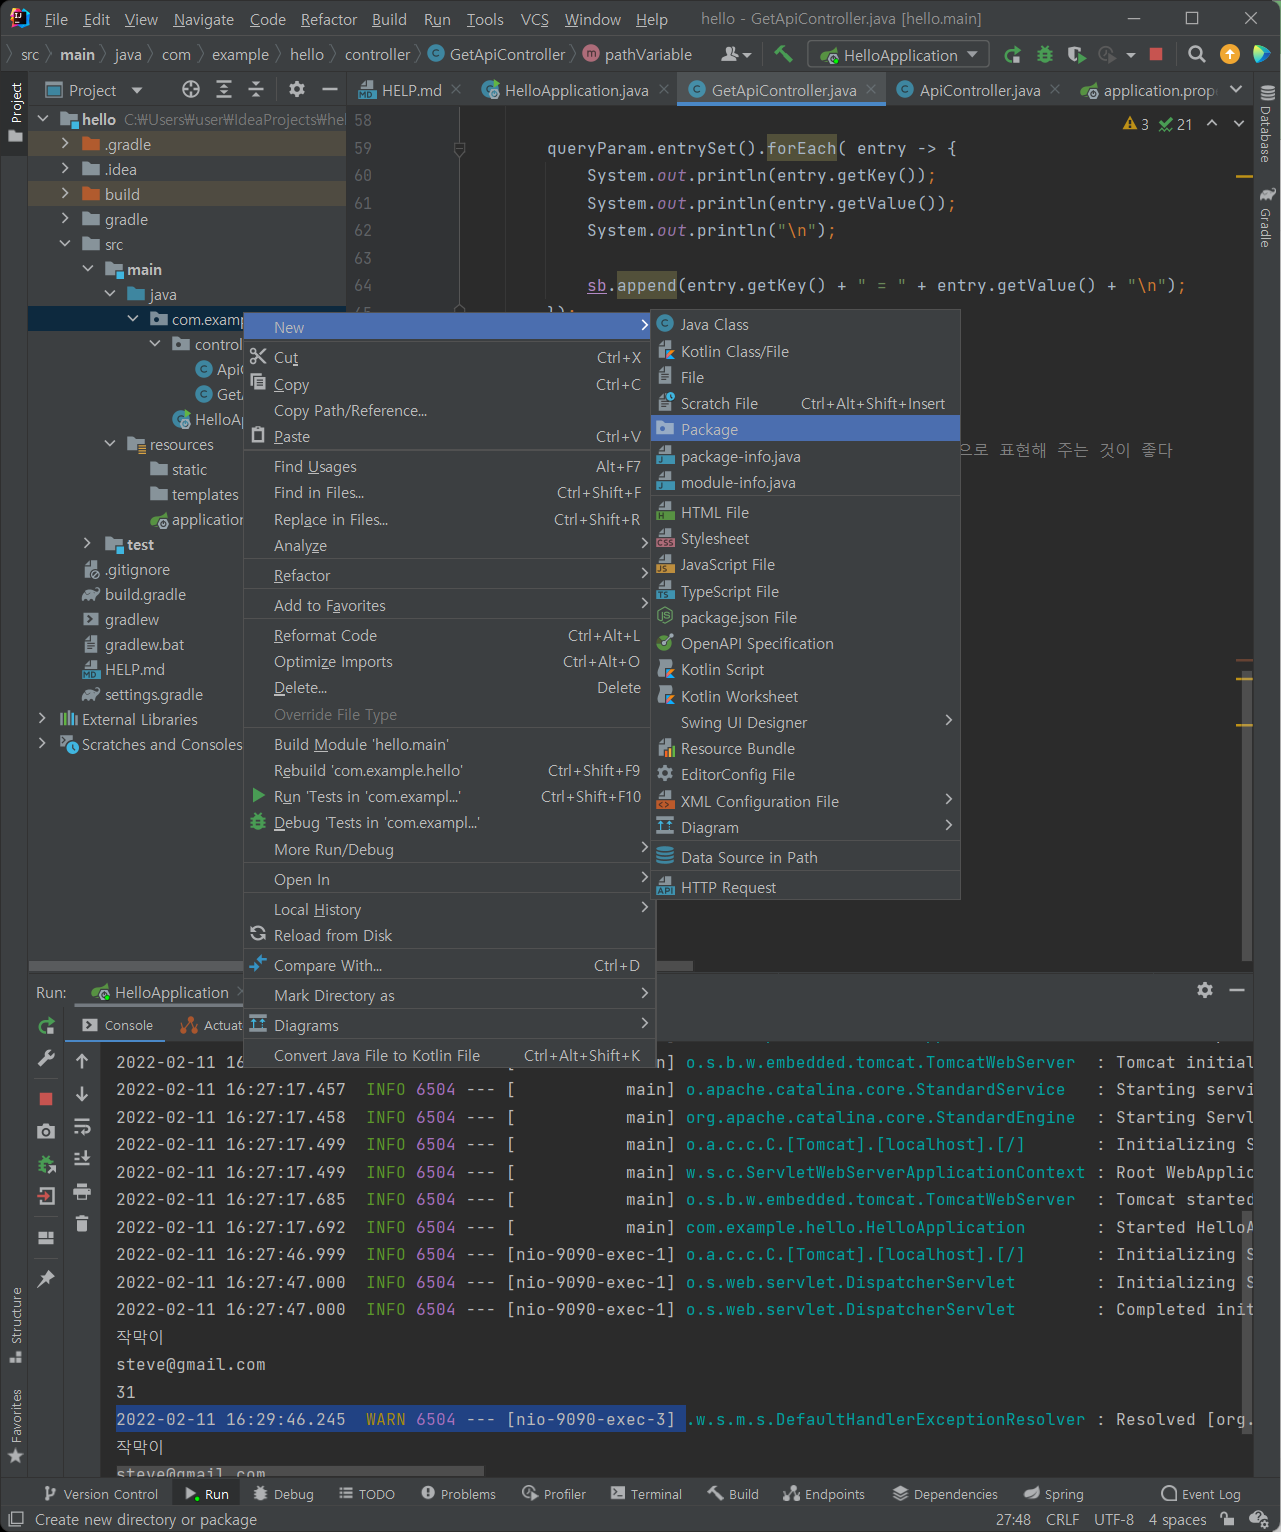This screenshot has width=1281, height=1532.
Task: Click the Project tree horizontal scrollbar
Action: [136, 966]
